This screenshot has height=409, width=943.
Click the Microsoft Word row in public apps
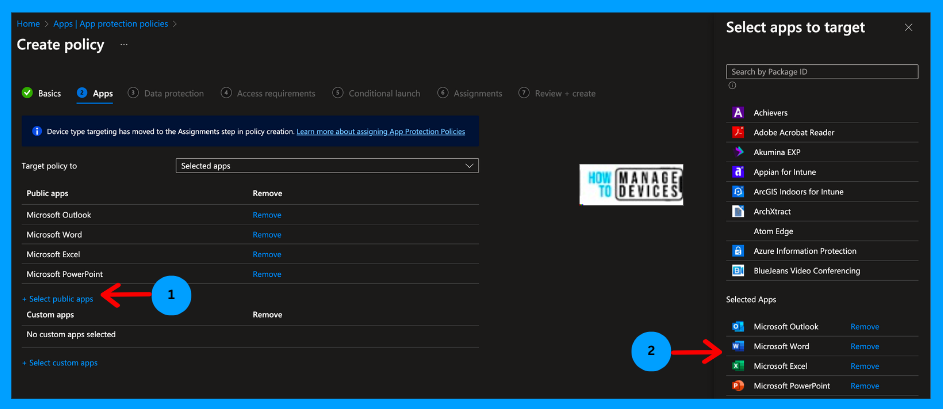click(250, 235)
